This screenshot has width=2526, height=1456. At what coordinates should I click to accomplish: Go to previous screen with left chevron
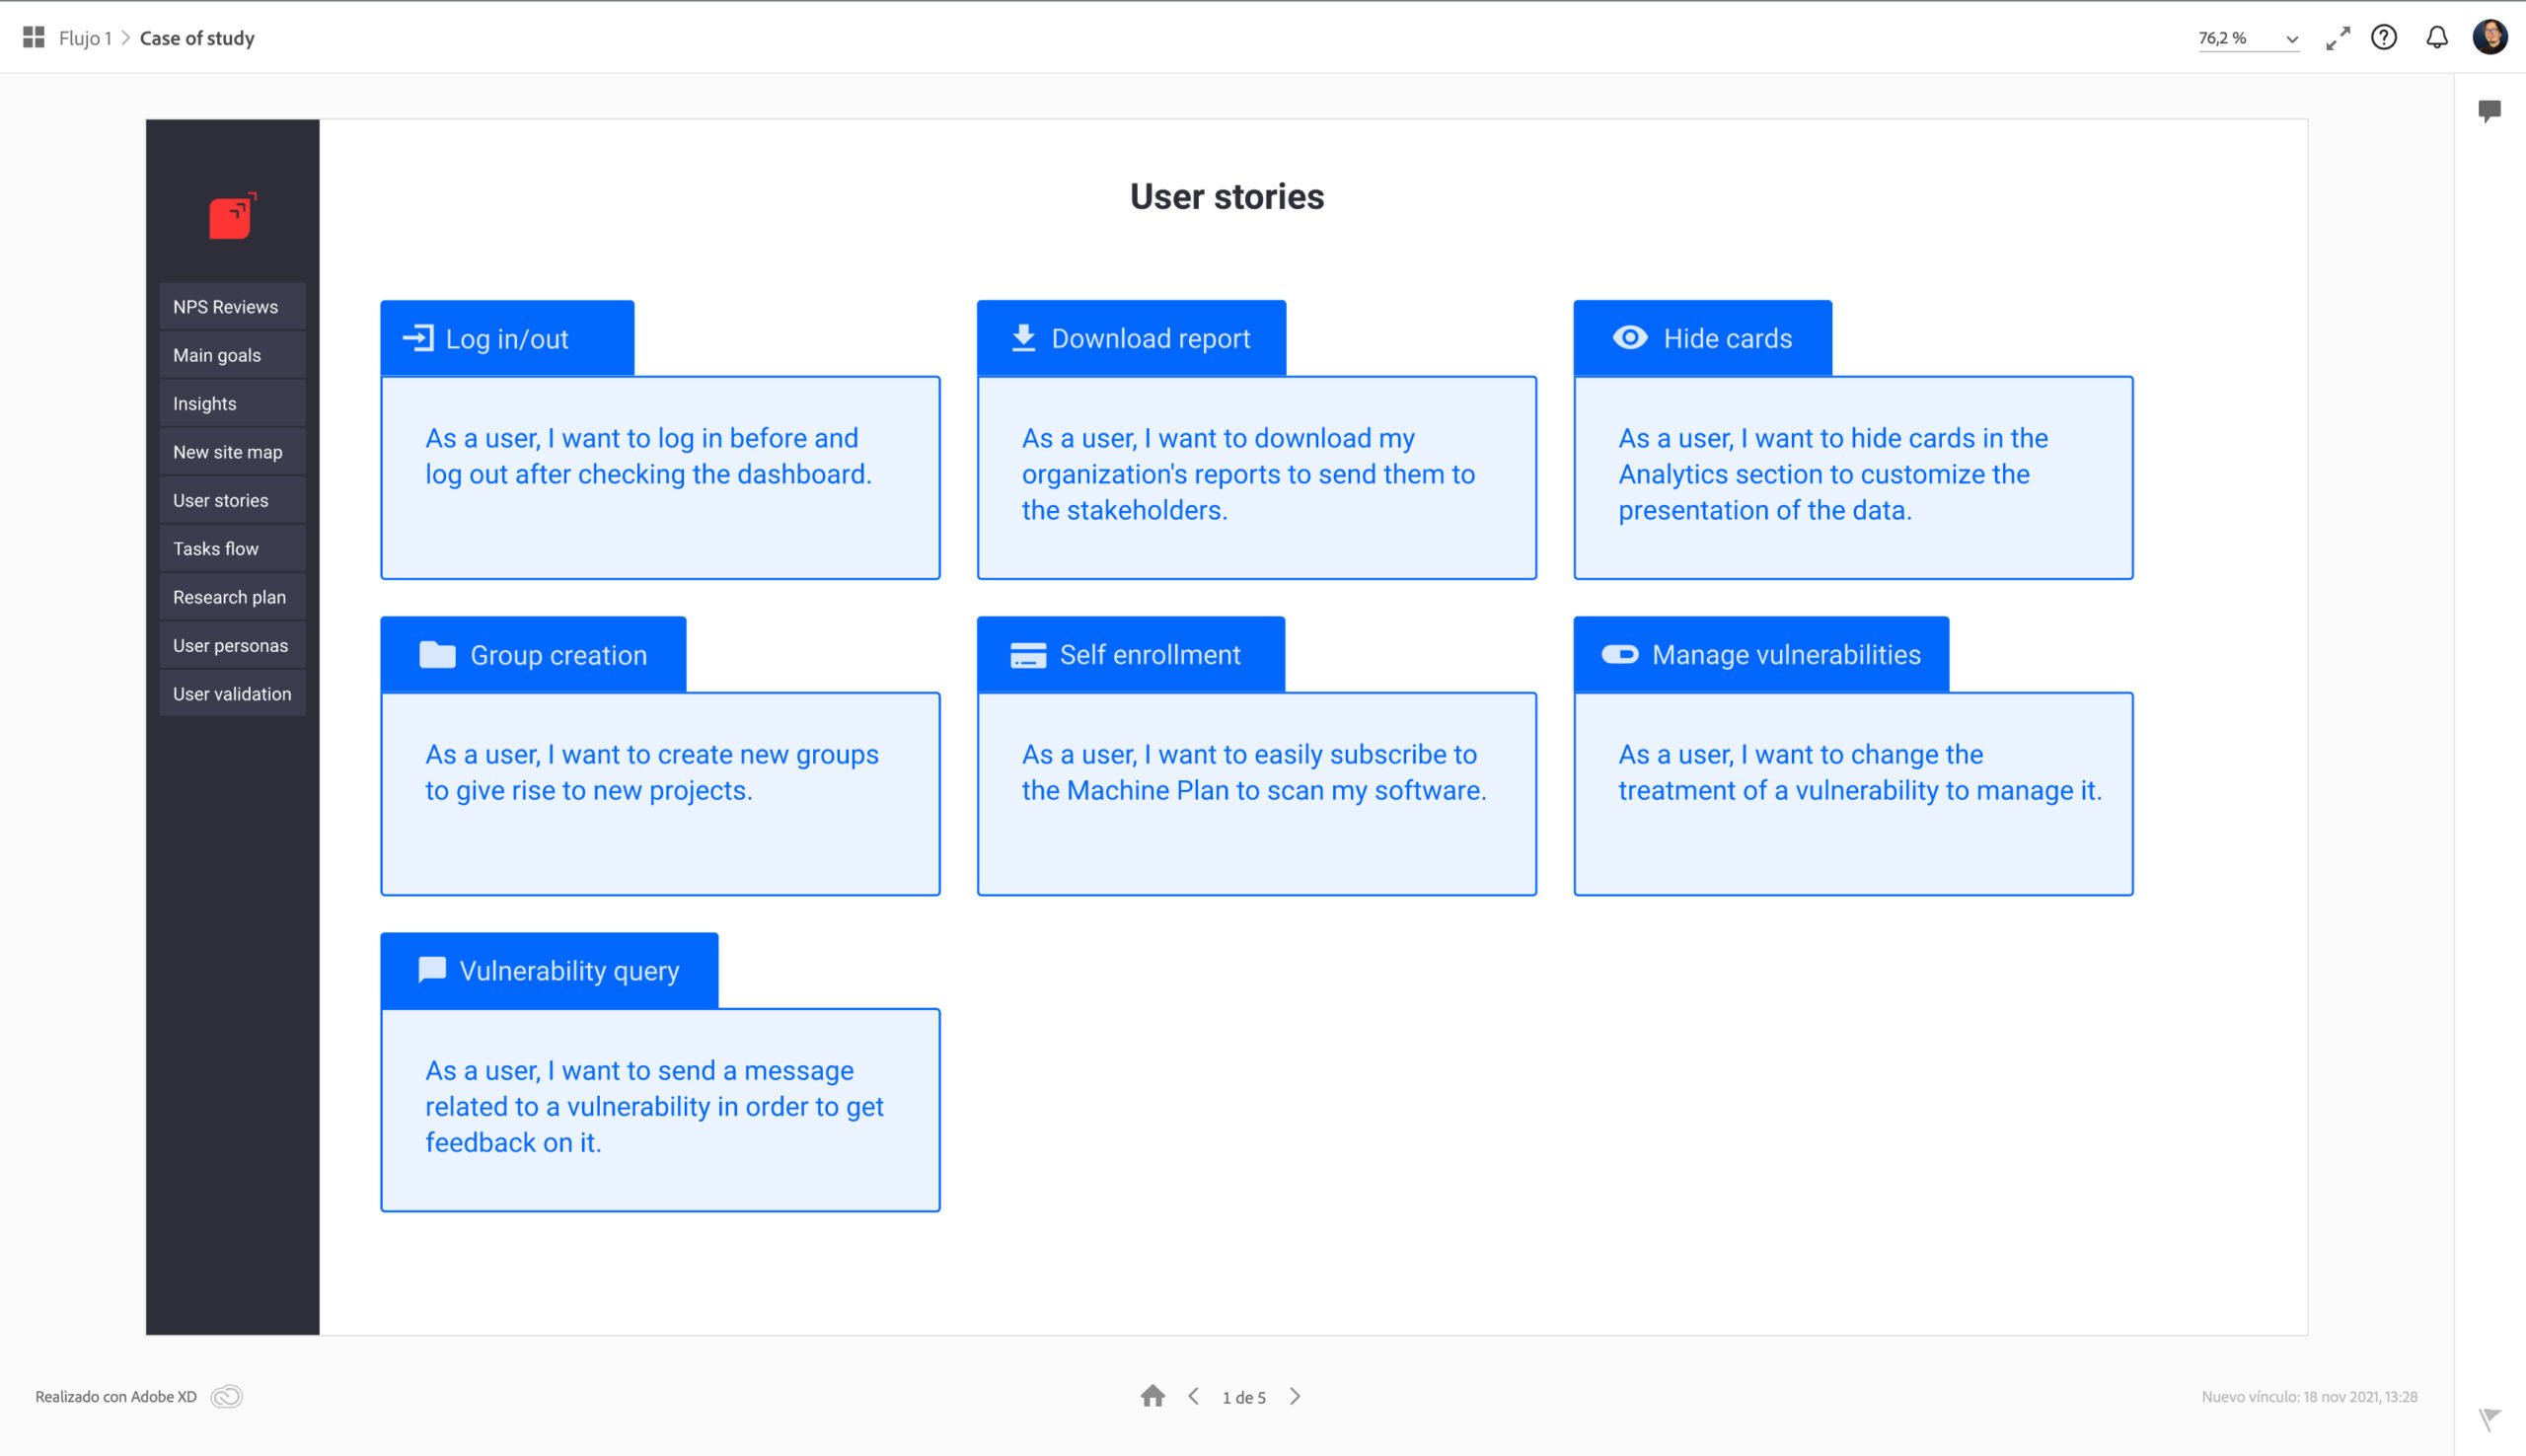1193,1396
